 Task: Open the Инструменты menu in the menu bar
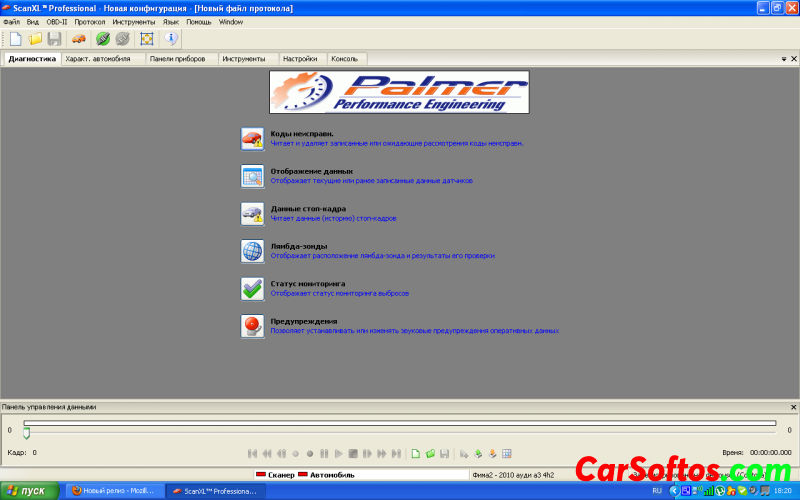133,21
